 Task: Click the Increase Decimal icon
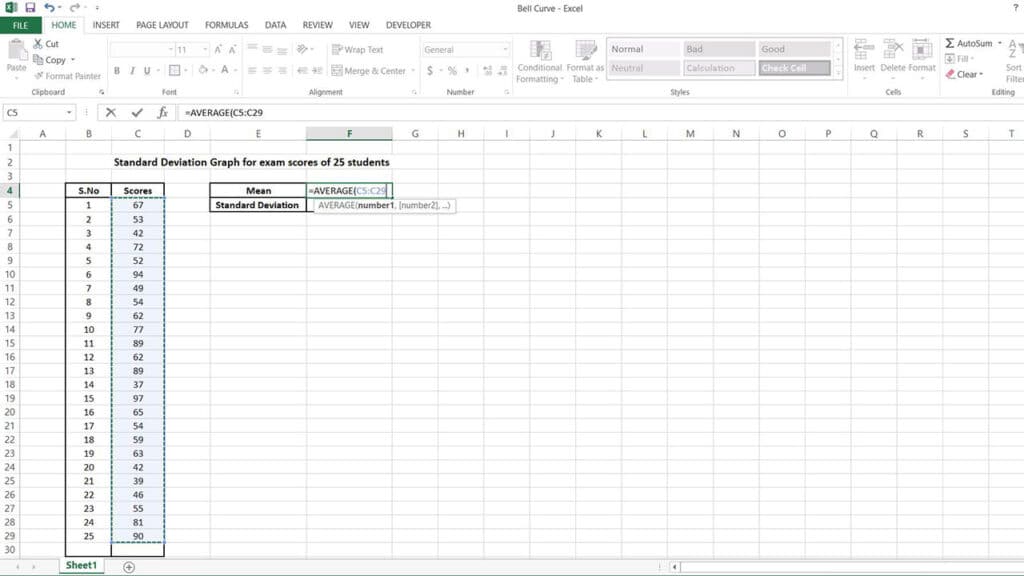click(x=486, y=72)
